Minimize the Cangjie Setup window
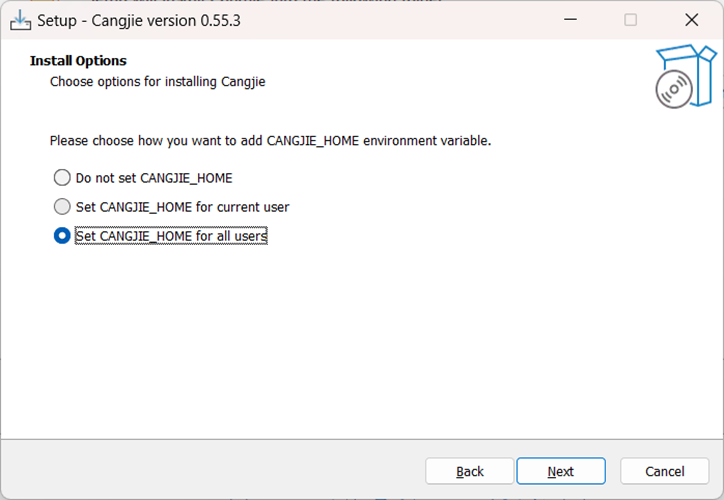Viewport: 724px width, 500px height. [570, 20]
